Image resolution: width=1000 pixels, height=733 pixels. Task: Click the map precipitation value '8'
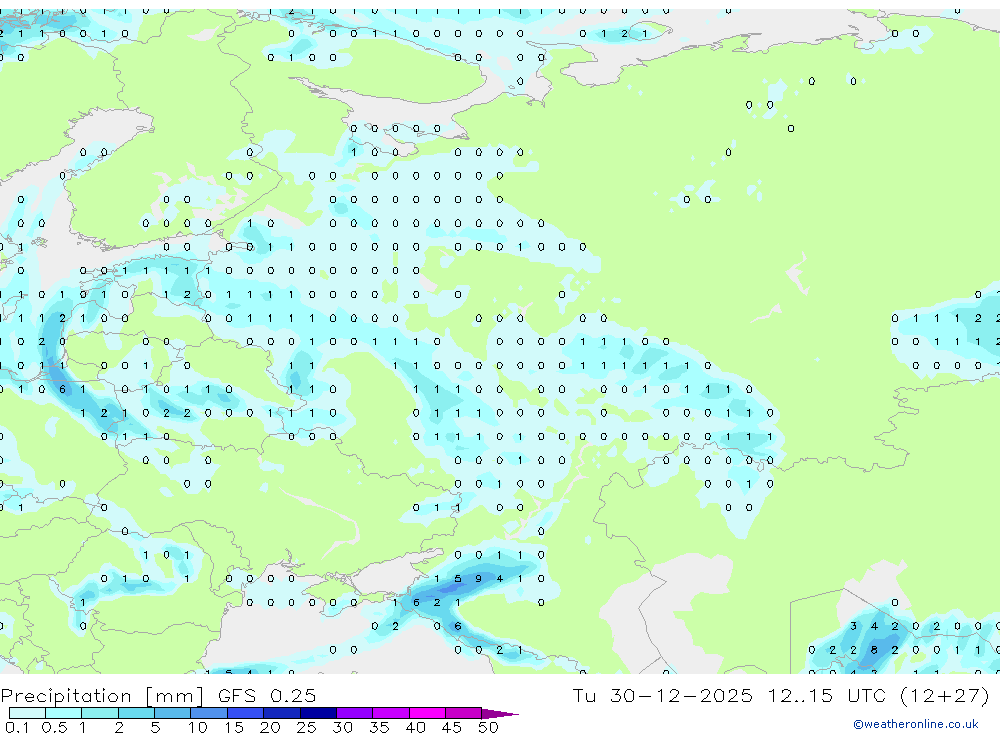[874, 650]
